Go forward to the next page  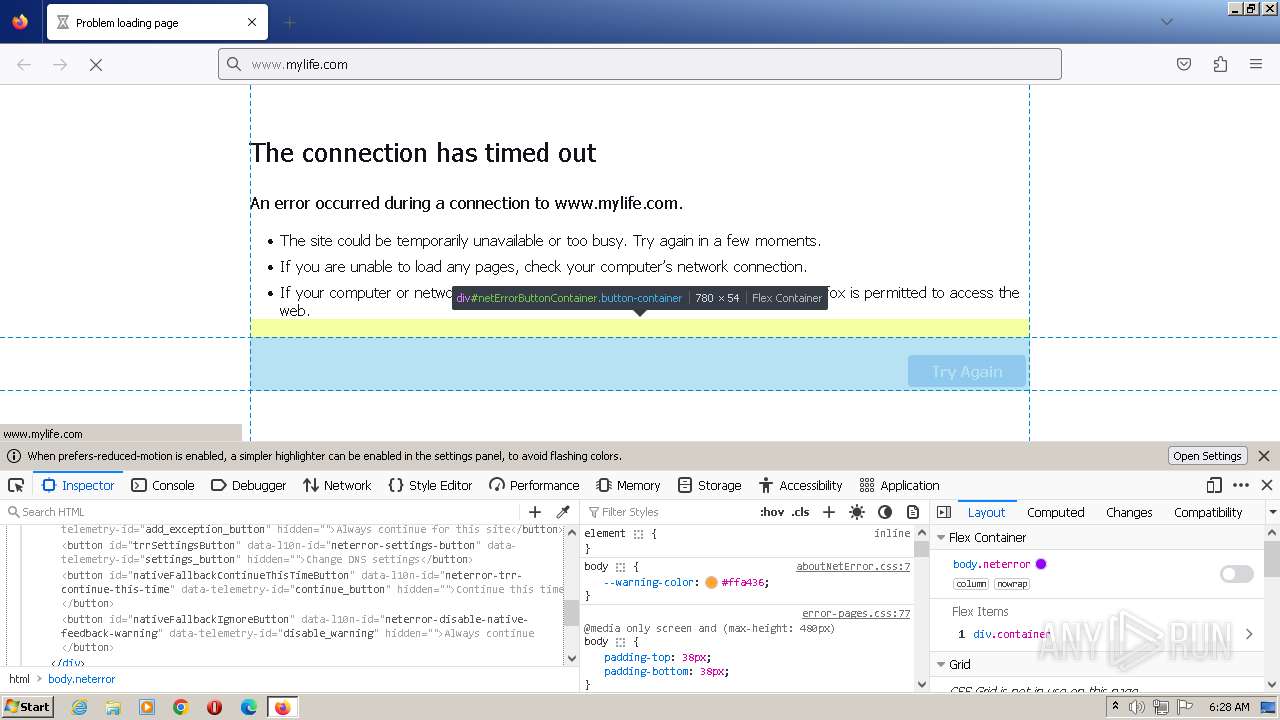(60, 64)
